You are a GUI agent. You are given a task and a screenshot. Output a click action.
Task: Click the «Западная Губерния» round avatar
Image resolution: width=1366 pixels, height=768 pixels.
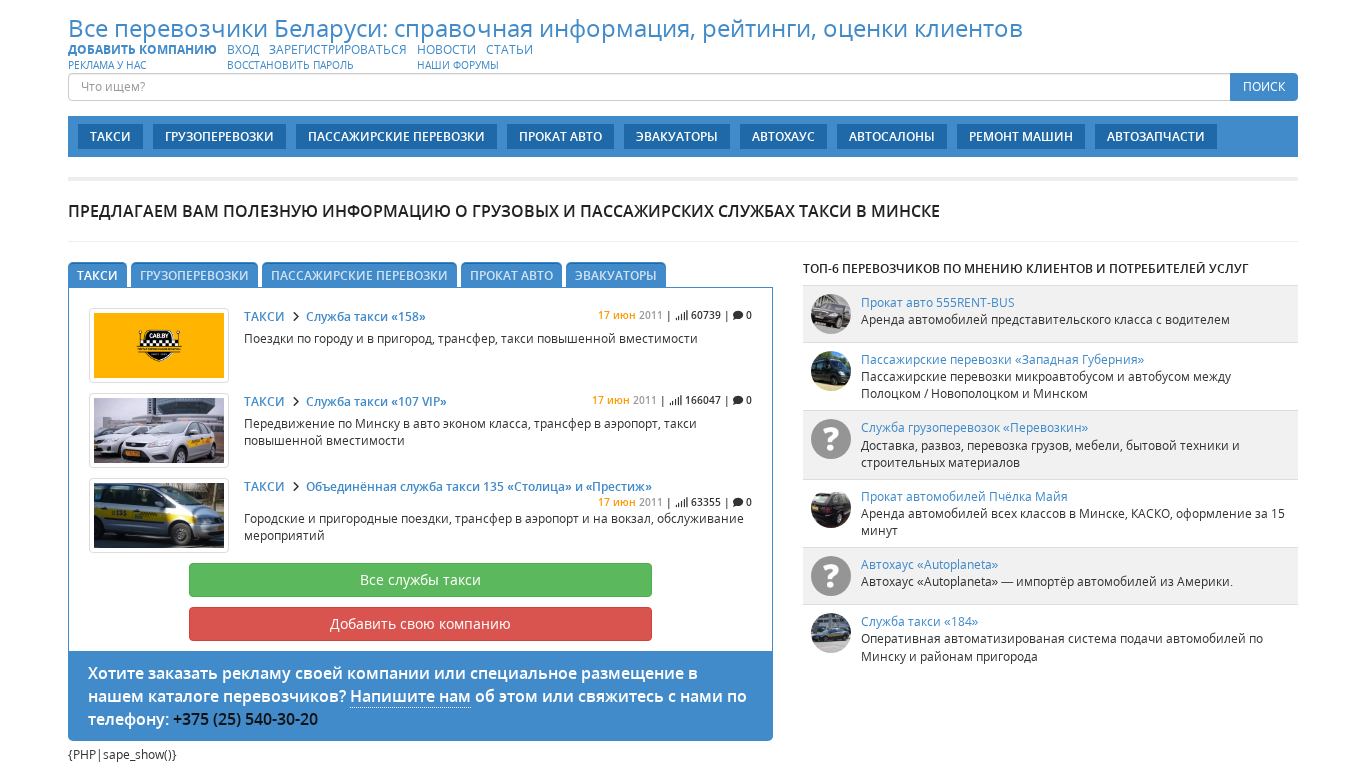pyautogui.click(x=830, y=371)
